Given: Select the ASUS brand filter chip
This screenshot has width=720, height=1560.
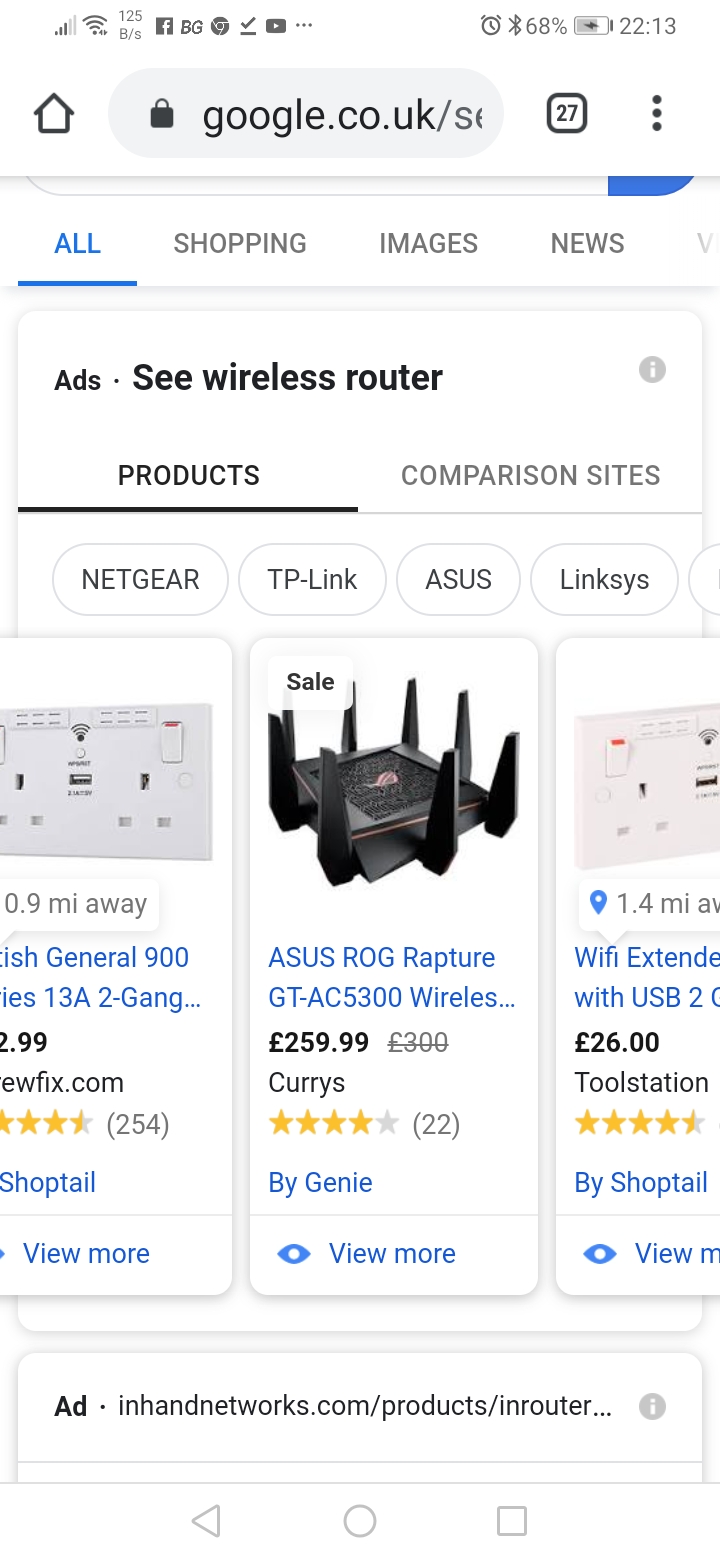Looking at the screenshot, I should click(459, 580).
